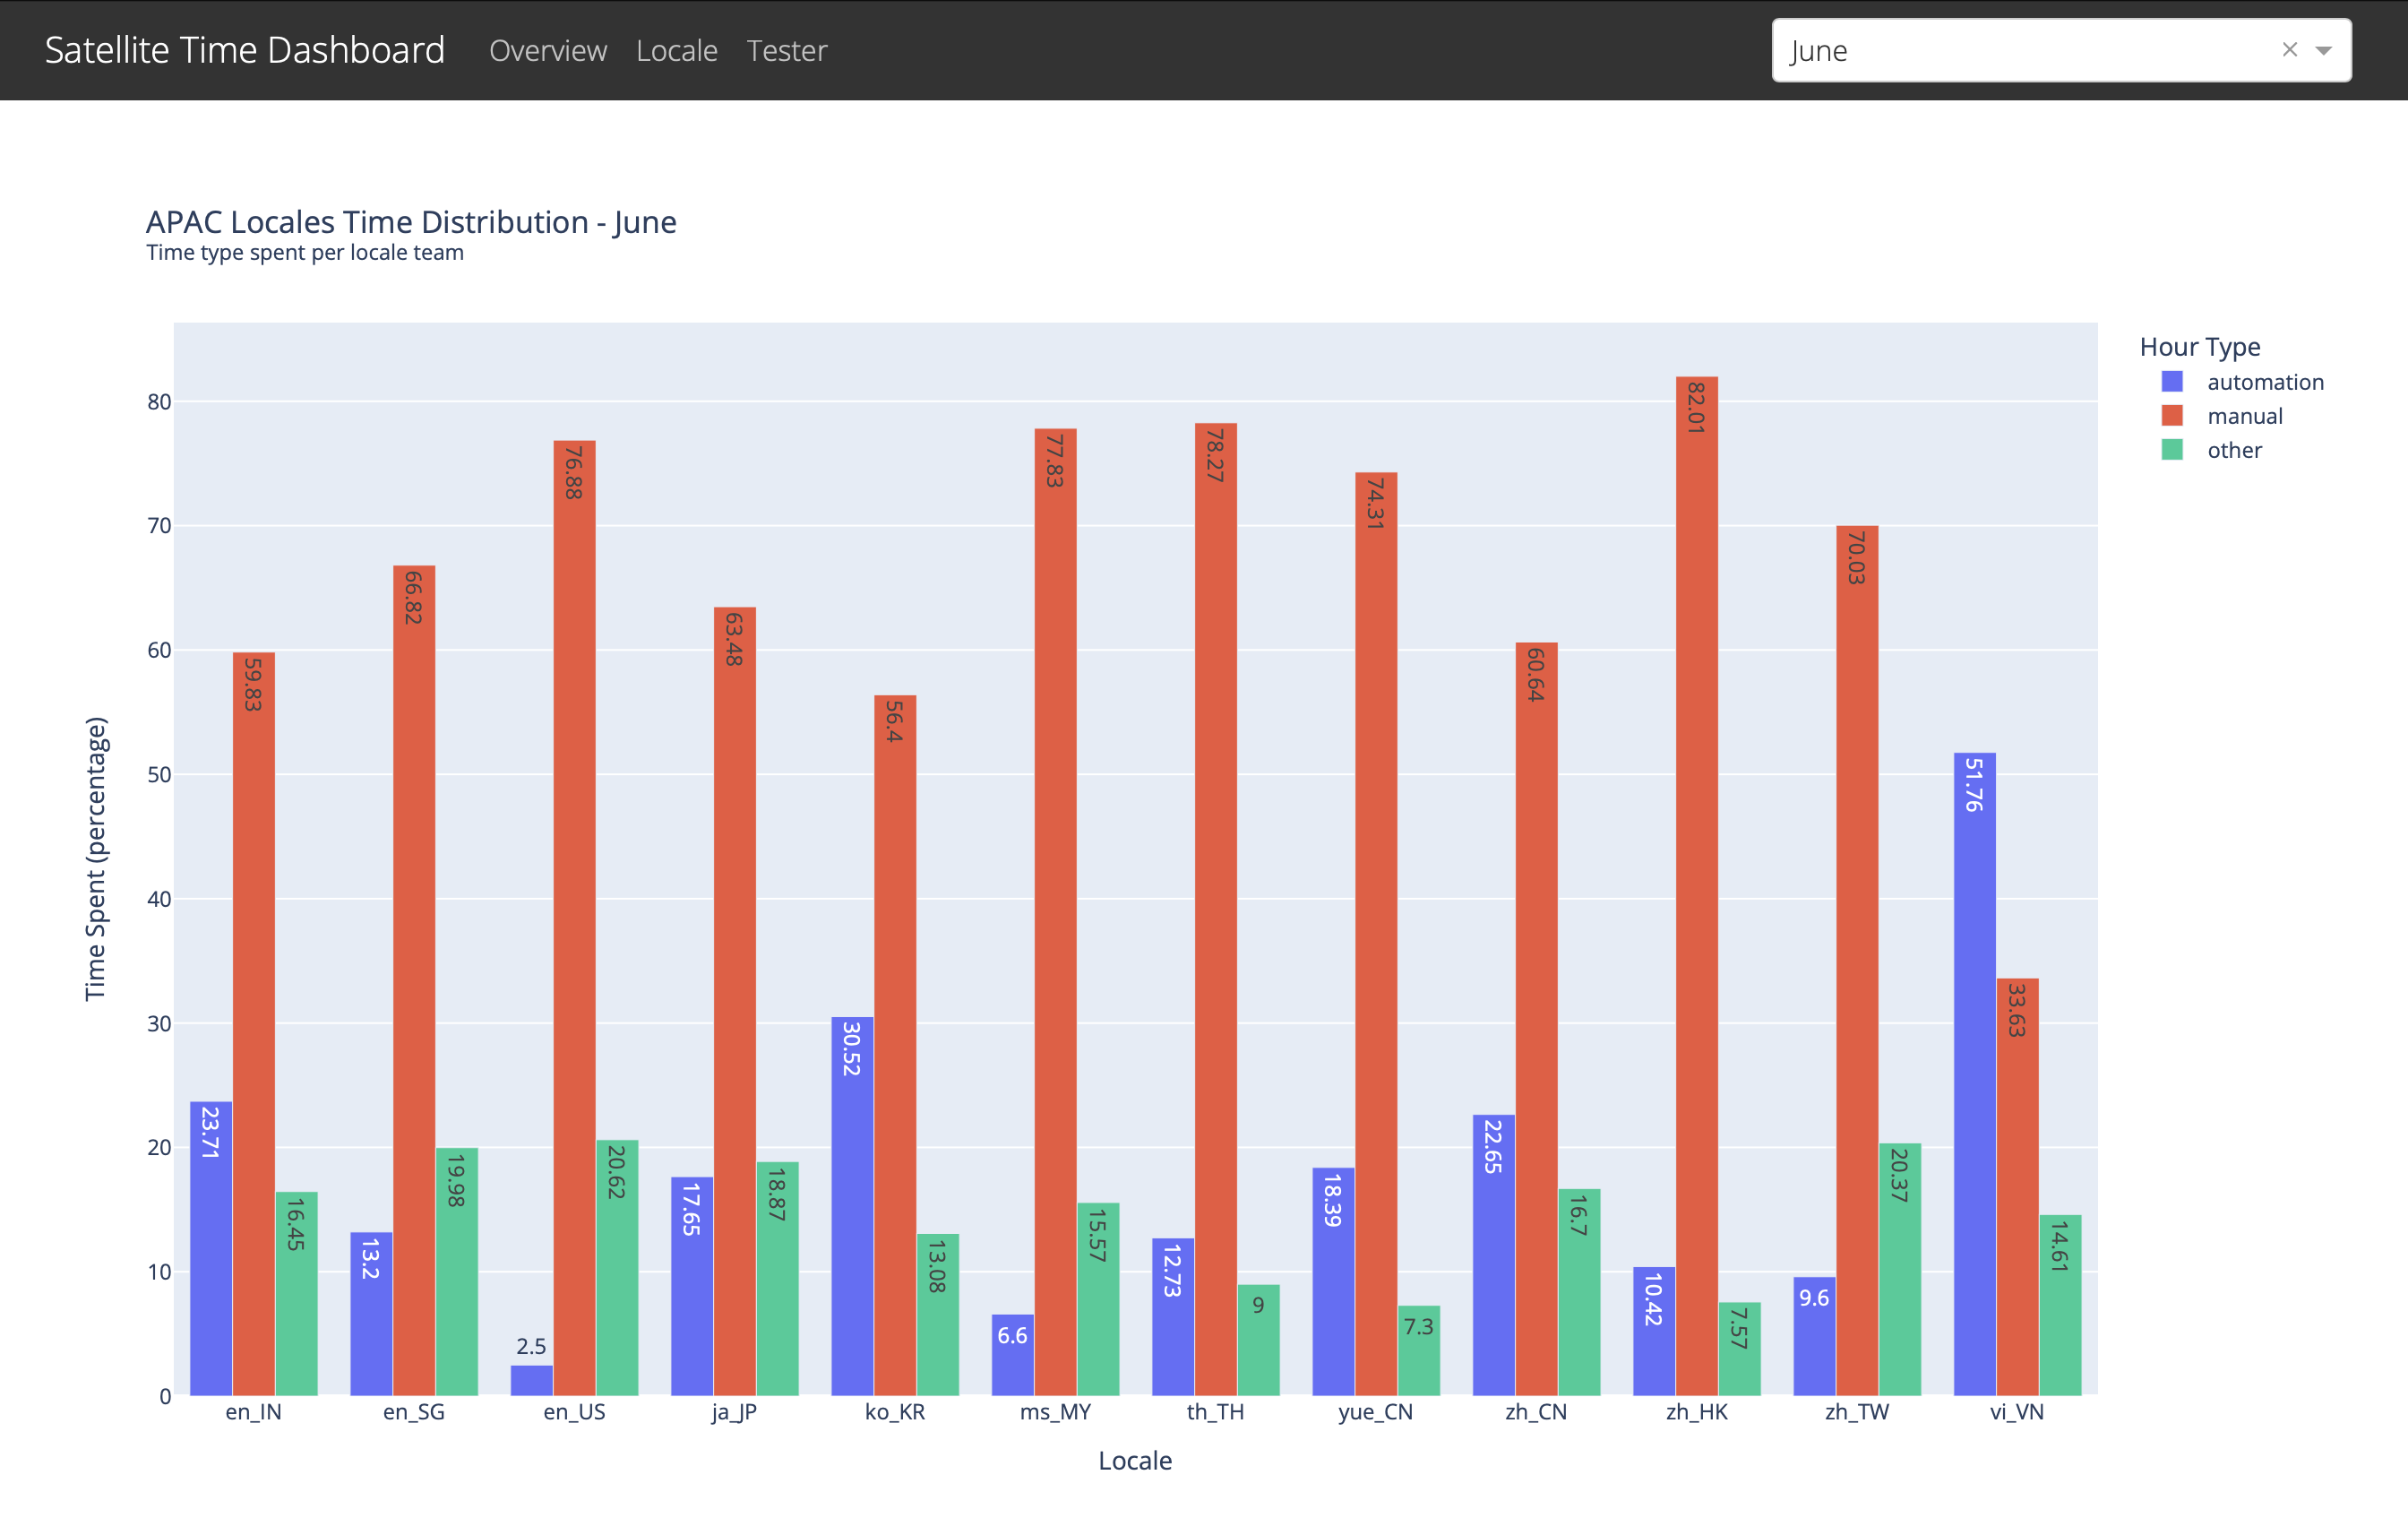Click the zh_TW other bar 20.37

tap(1900, 1269)
